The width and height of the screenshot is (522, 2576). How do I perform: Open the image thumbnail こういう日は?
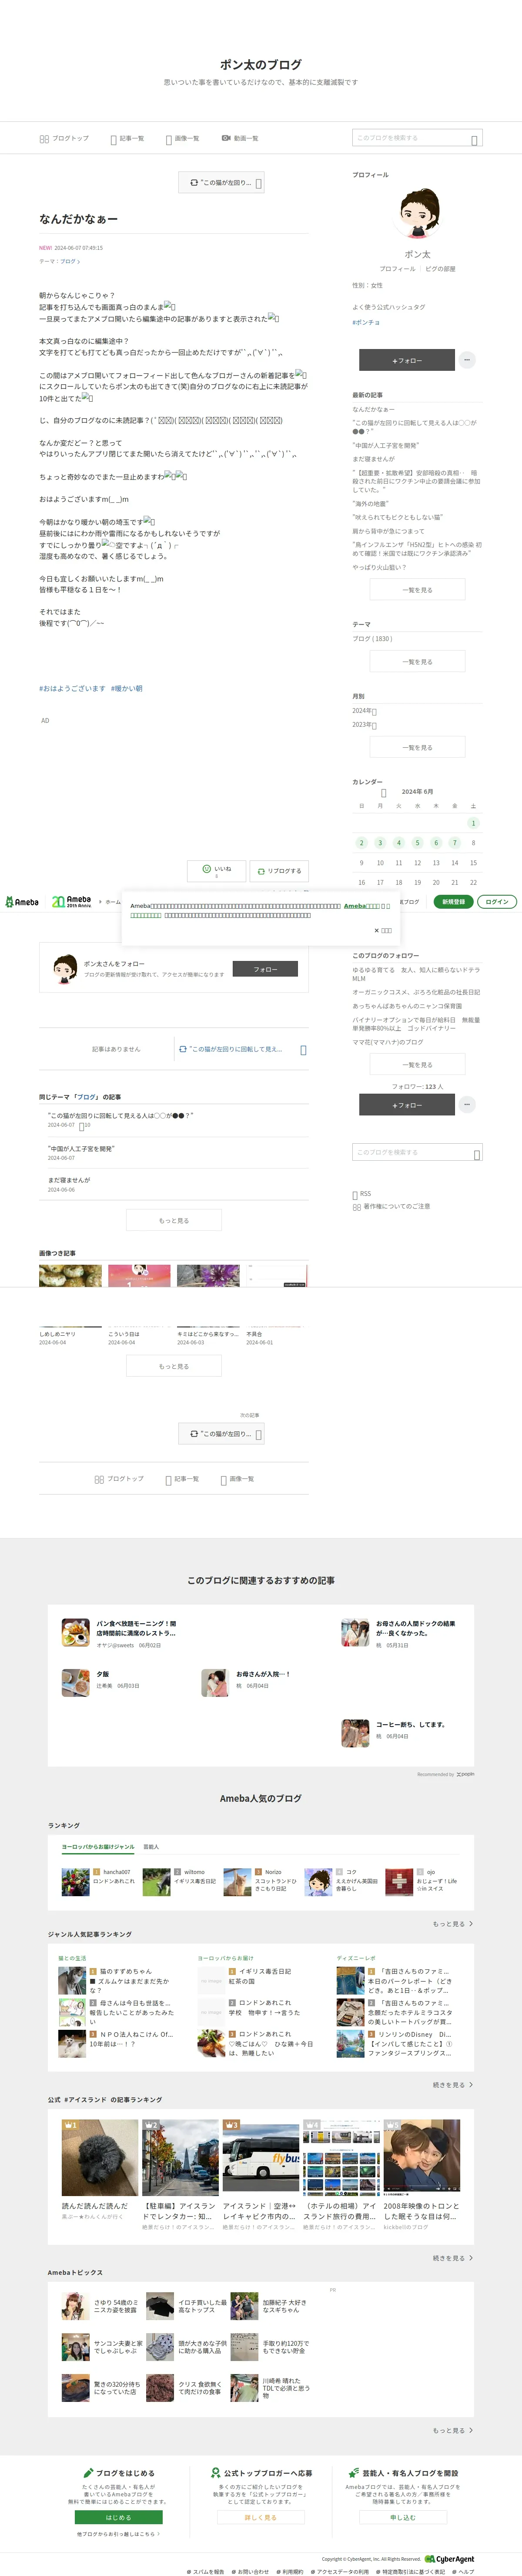139,1276
